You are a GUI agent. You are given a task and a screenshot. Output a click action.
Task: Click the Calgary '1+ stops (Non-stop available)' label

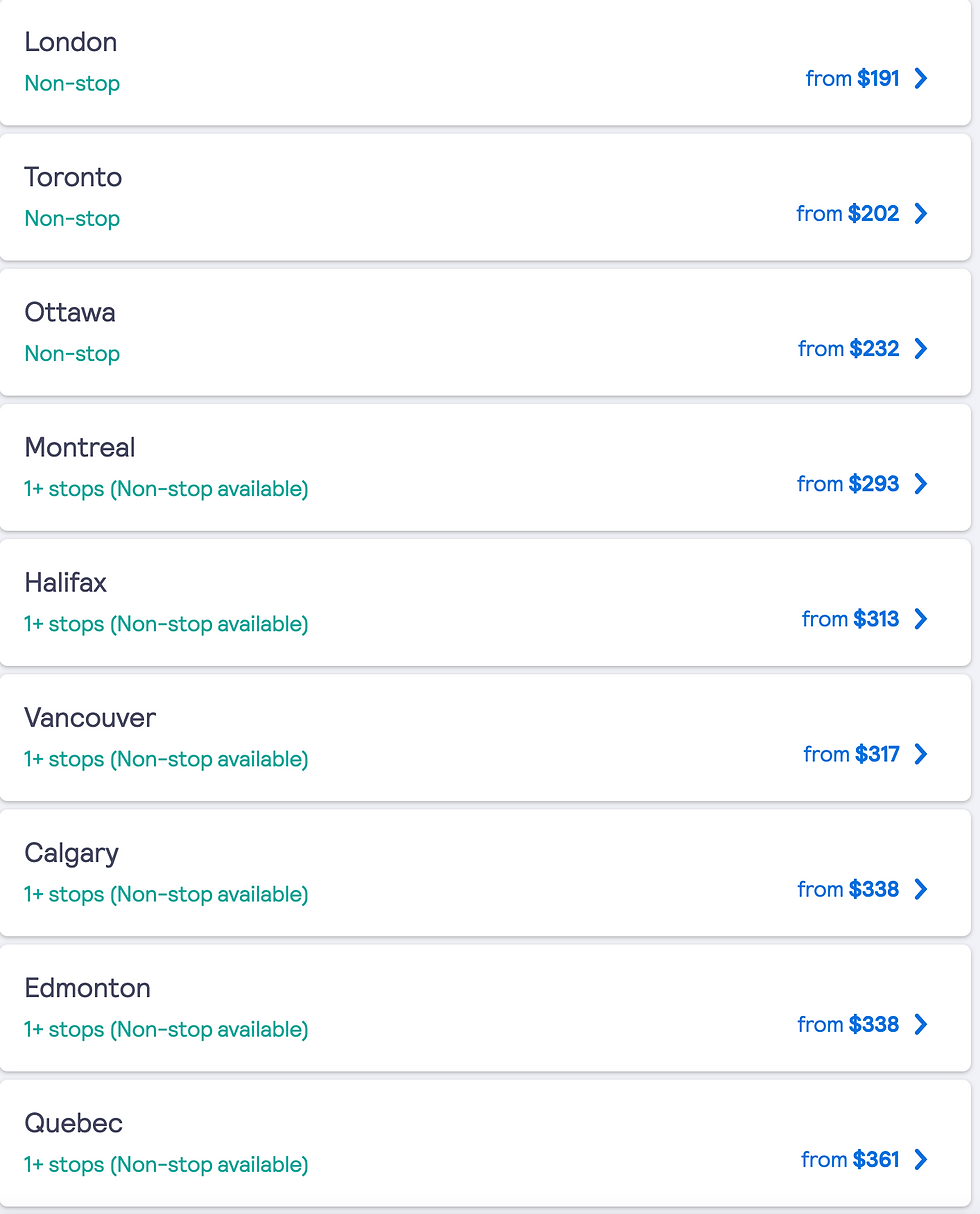[166, 894]
